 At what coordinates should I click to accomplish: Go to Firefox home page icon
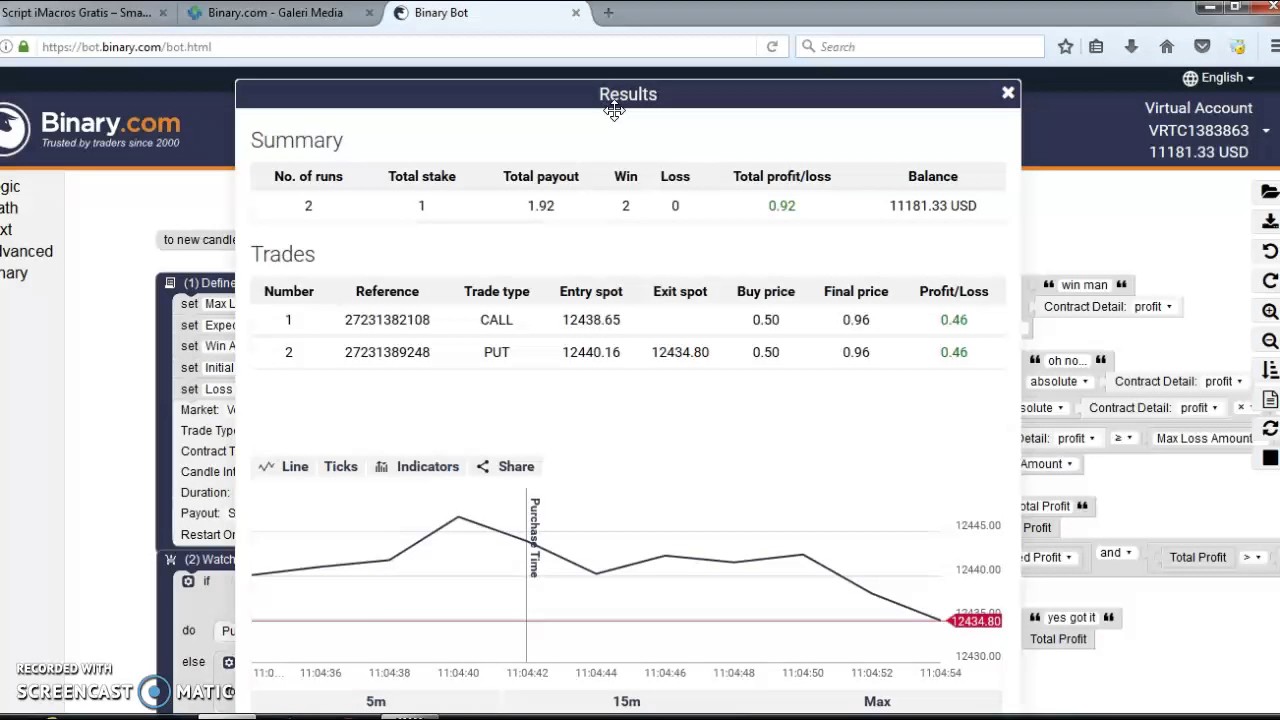tap(1166, 46)
